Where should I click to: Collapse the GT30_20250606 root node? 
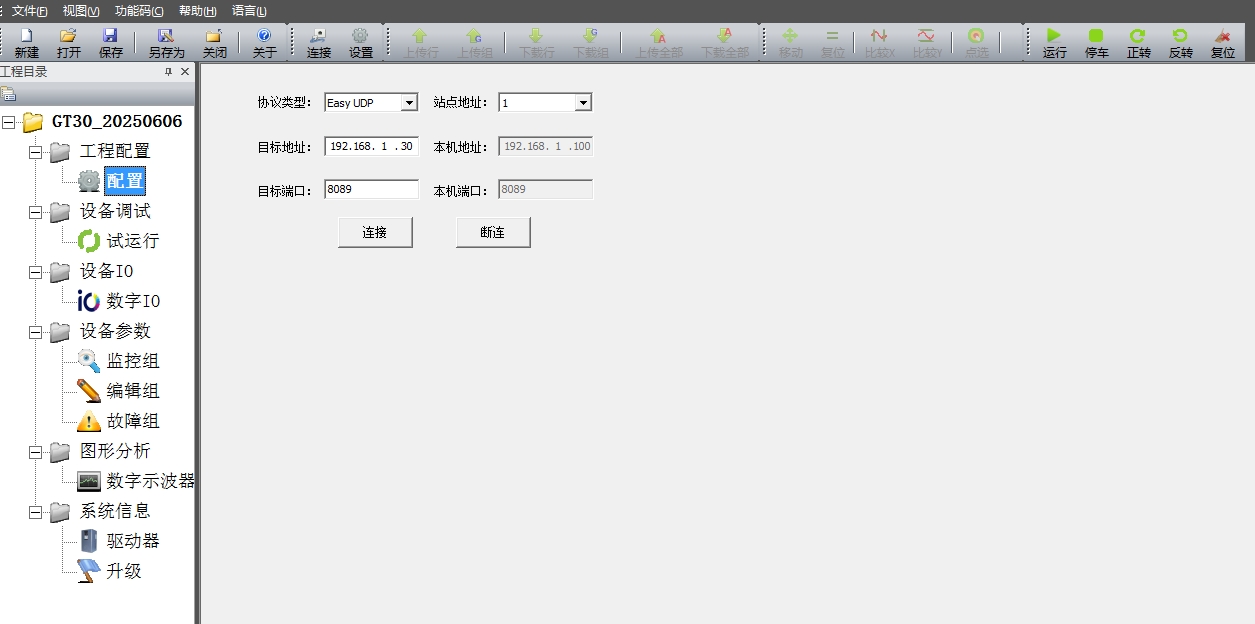point(9,122)
